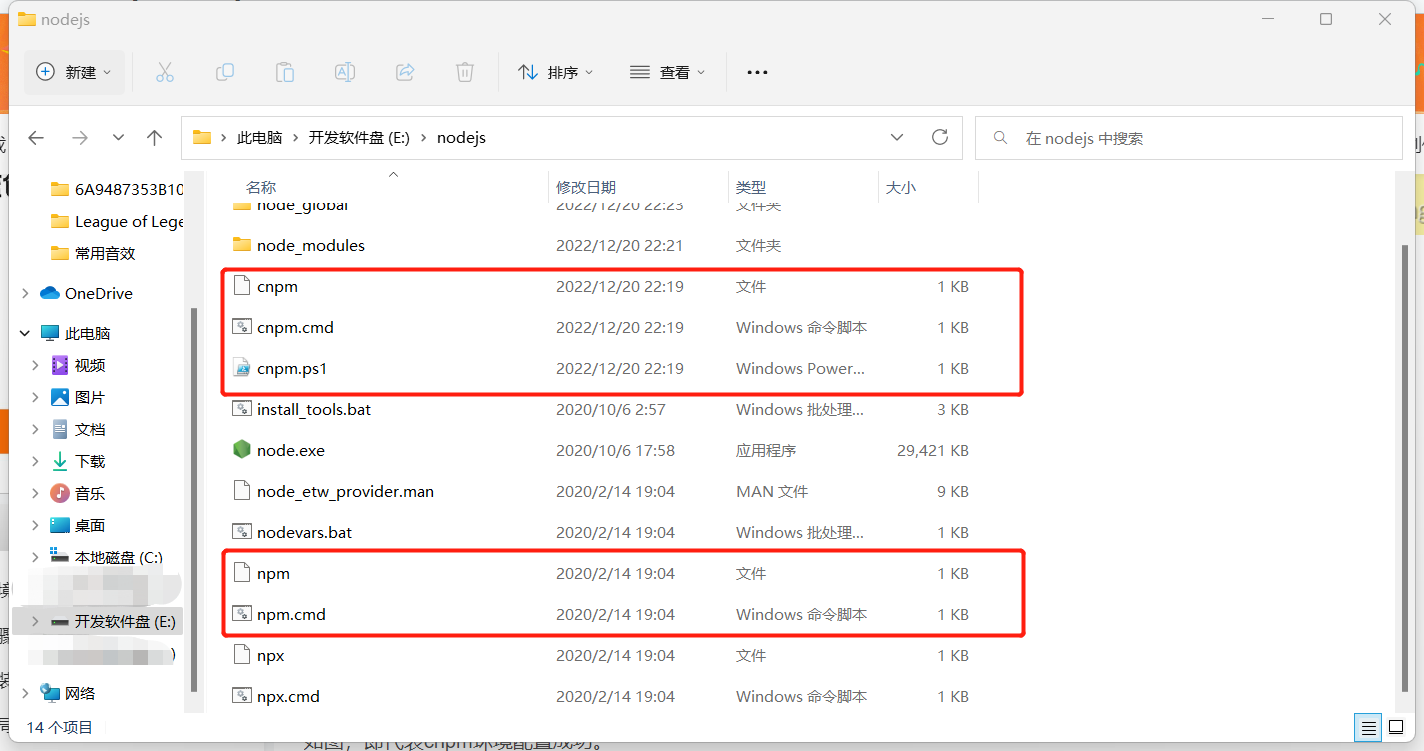This screenshot has width=1424, height=751.
Task: Click the Share icon in toolbar
Action: [x=405, y=72]
